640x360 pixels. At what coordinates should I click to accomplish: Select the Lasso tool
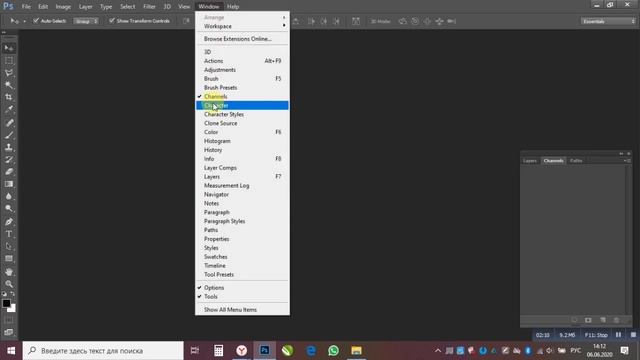tap(9, 73)
